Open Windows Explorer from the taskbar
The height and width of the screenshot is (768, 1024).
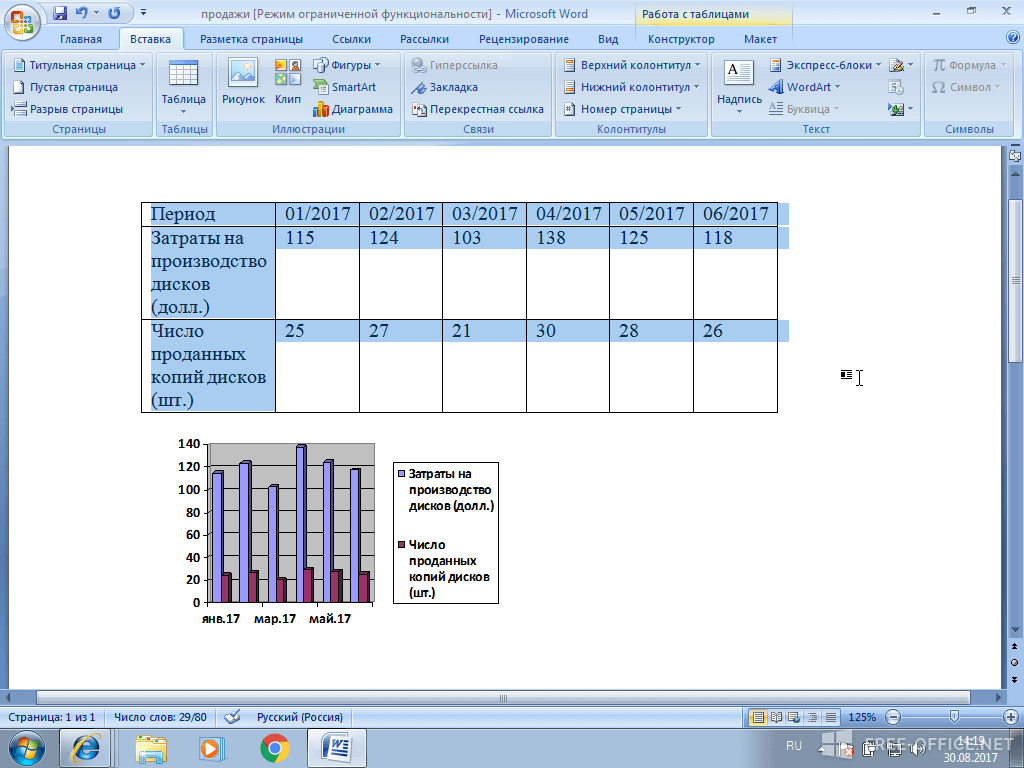[151, 748]
